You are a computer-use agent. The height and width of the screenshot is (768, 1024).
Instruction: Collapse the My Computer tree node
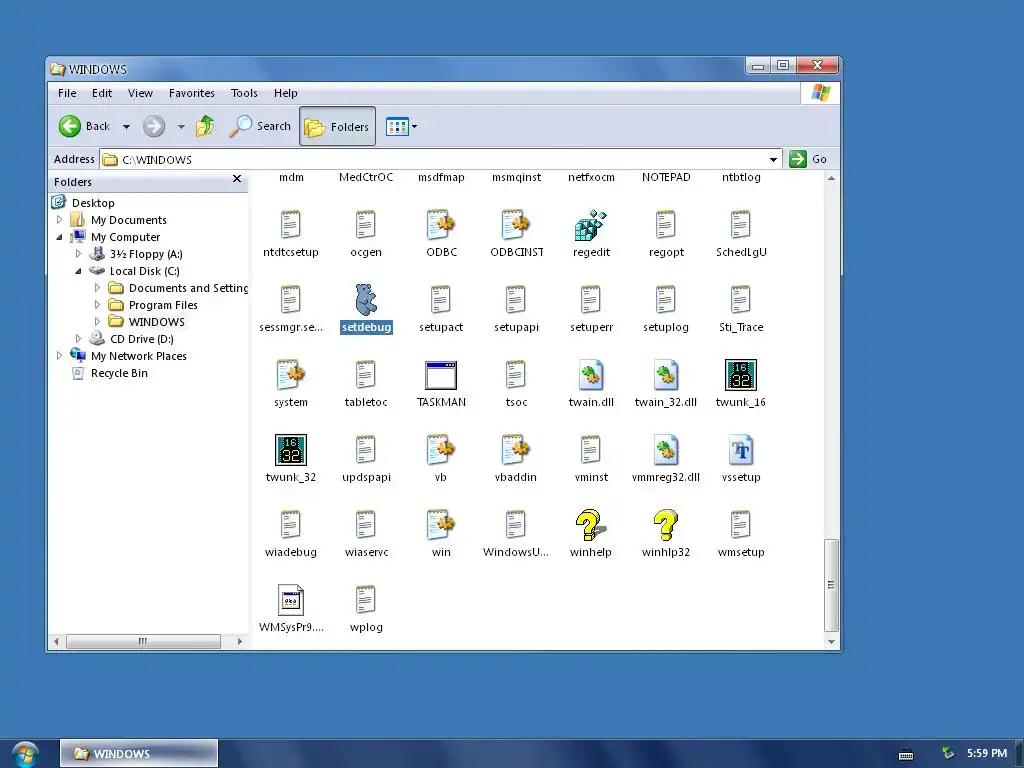(59, 237)
